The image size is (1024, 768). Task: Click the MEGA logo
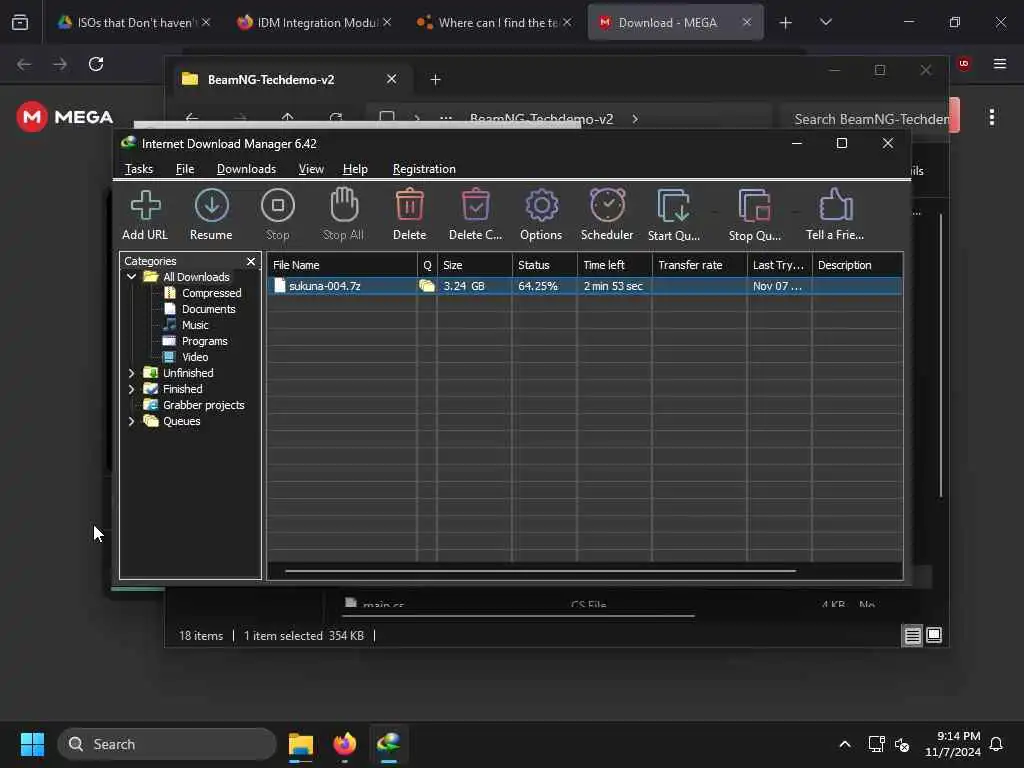point(65,117)
